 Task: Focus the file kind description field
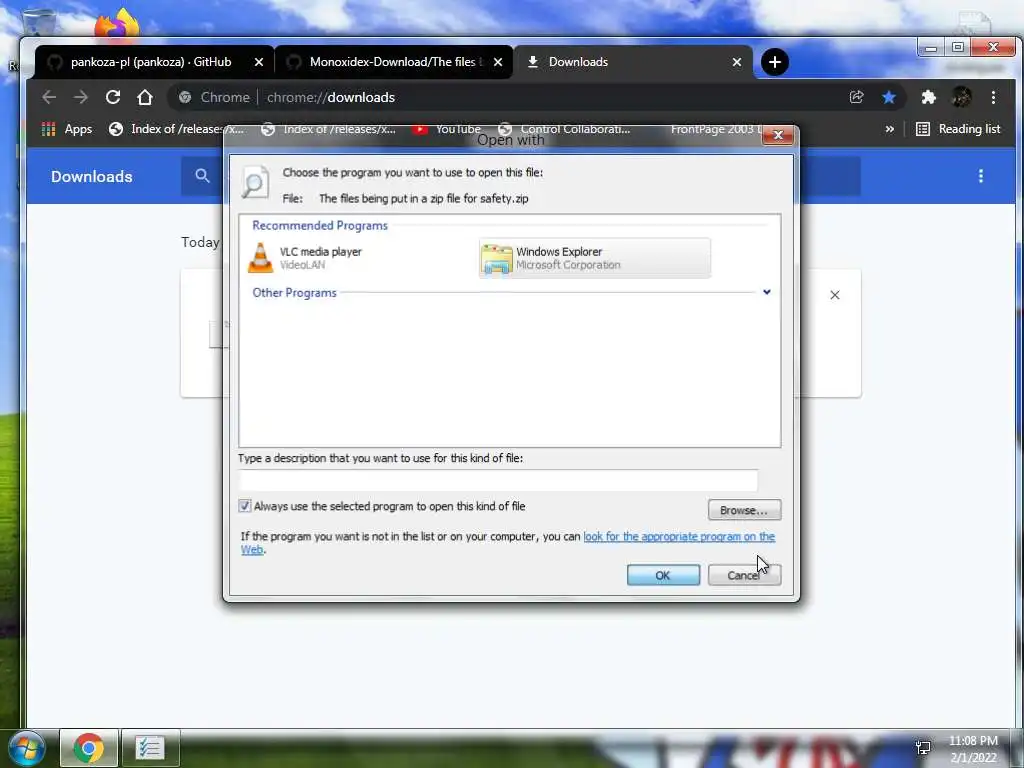[x=498, y=481]
